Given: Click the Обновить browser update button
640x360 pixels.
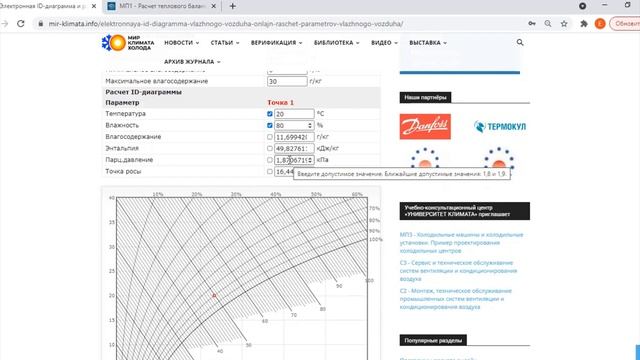Looking at the screenshot, I should (625, 24).
